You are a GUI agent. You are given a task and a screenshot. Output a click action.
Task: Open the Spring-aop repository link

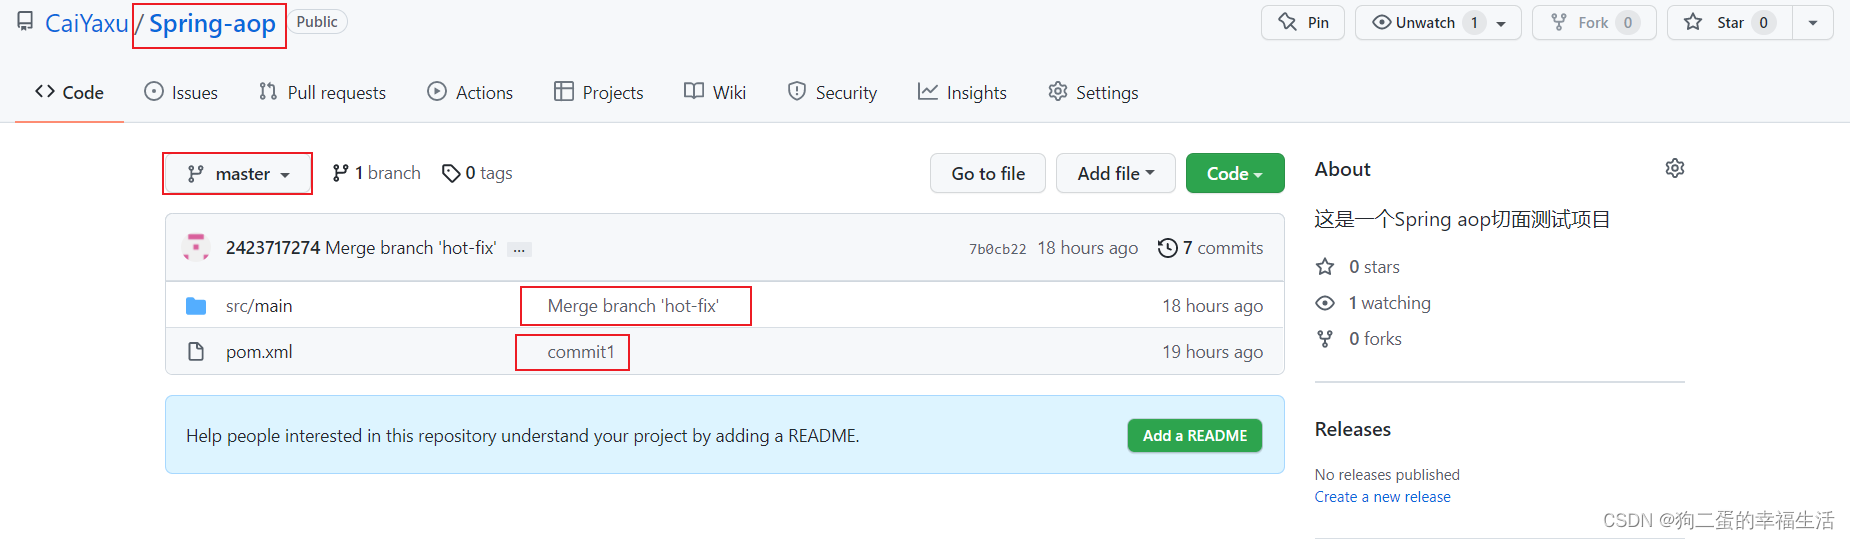212,23
